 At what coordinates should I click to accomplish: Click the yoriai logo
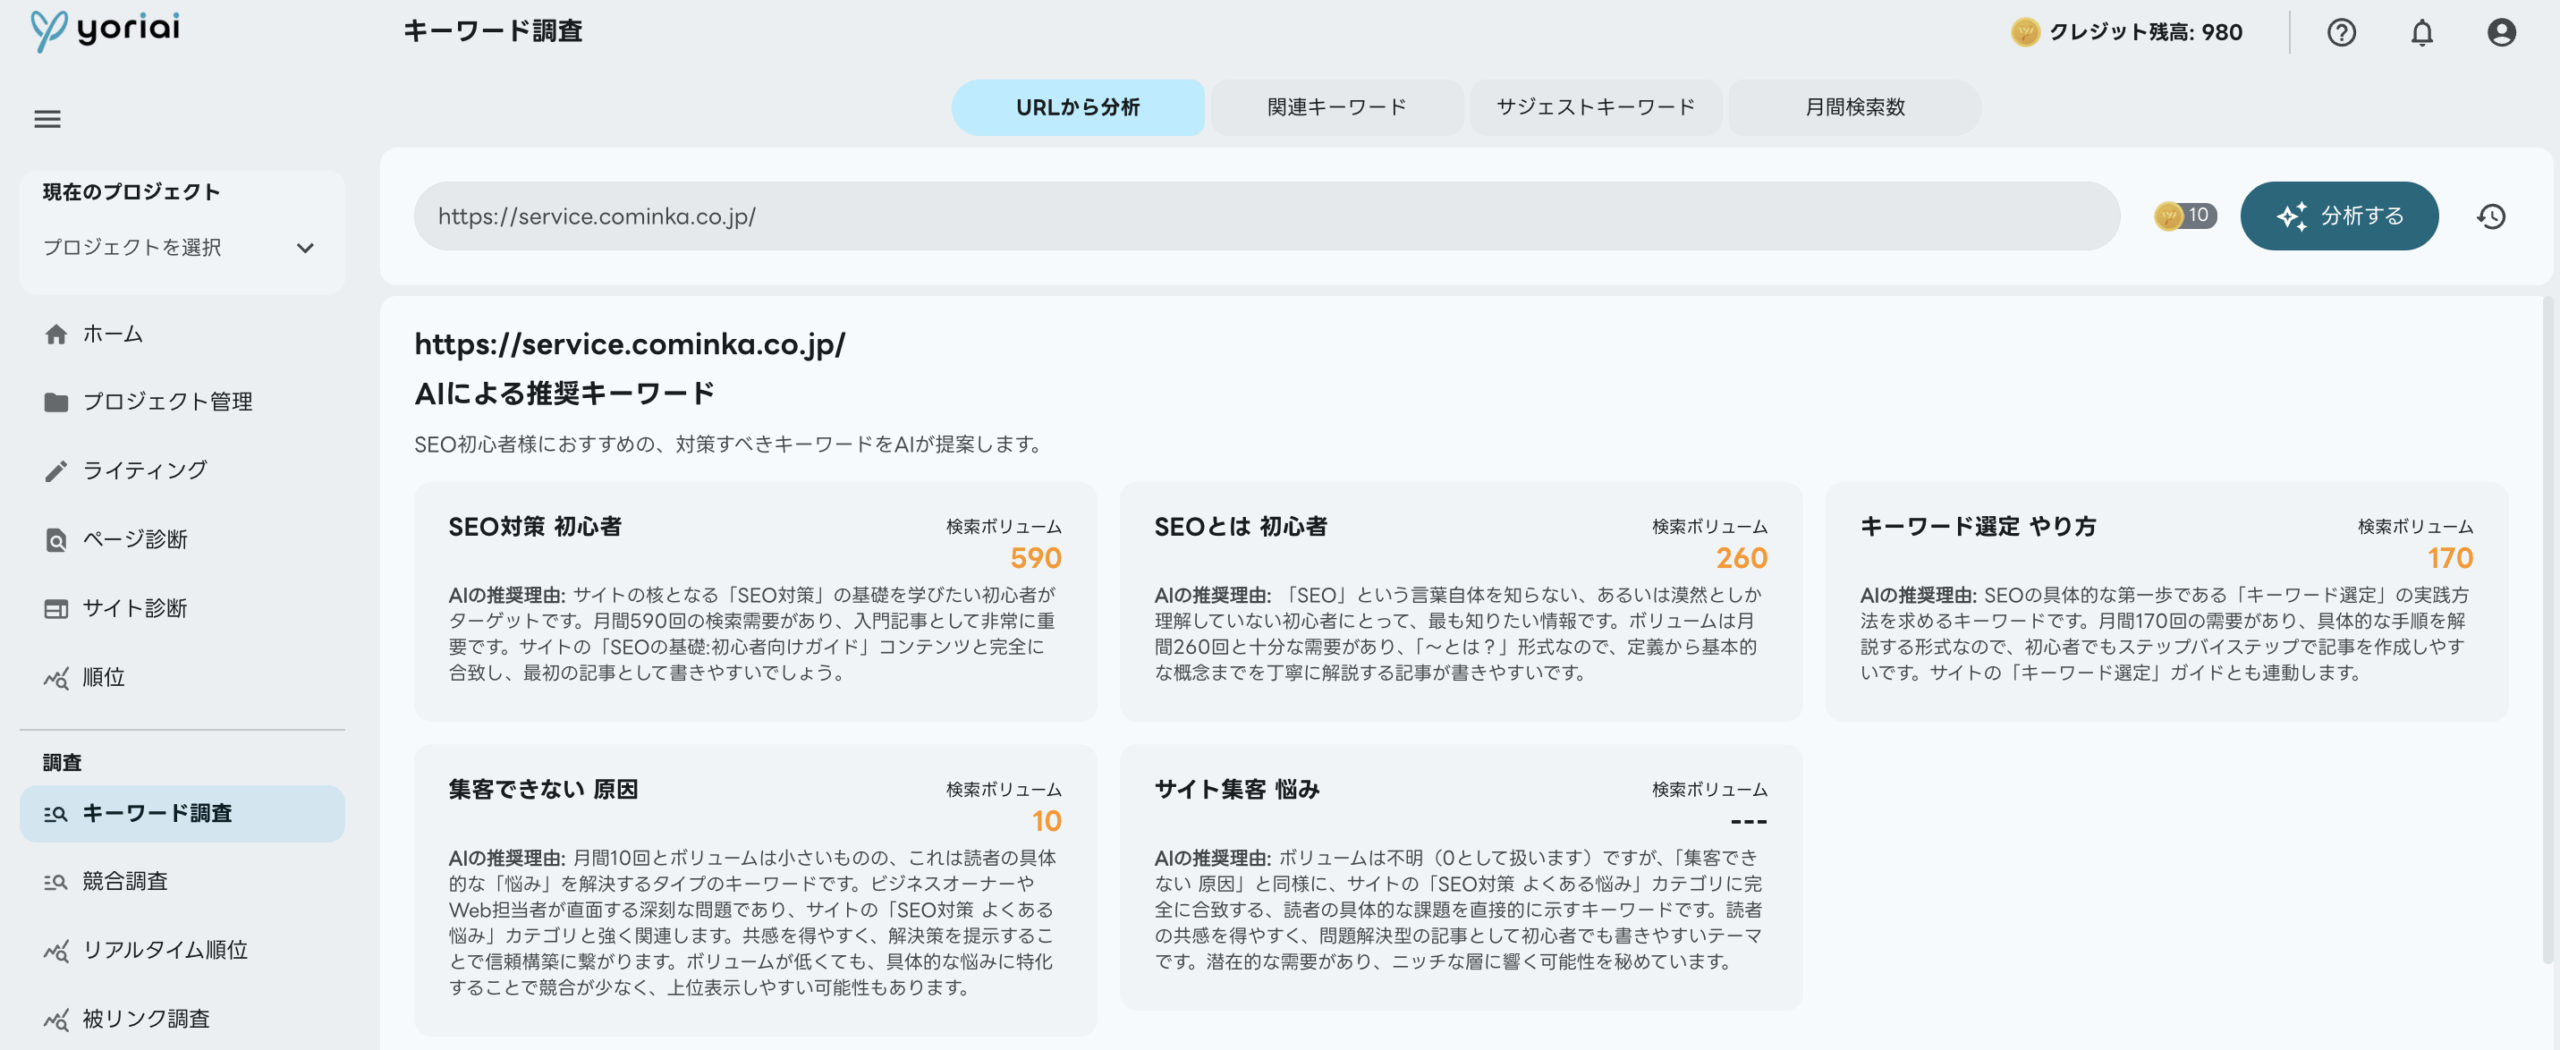click(105, 30)
